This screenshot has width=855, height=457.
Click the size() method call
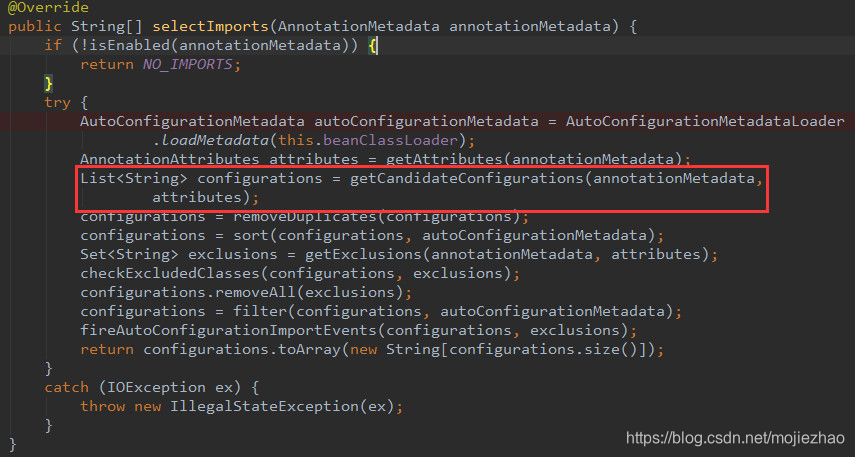[611, 349]
